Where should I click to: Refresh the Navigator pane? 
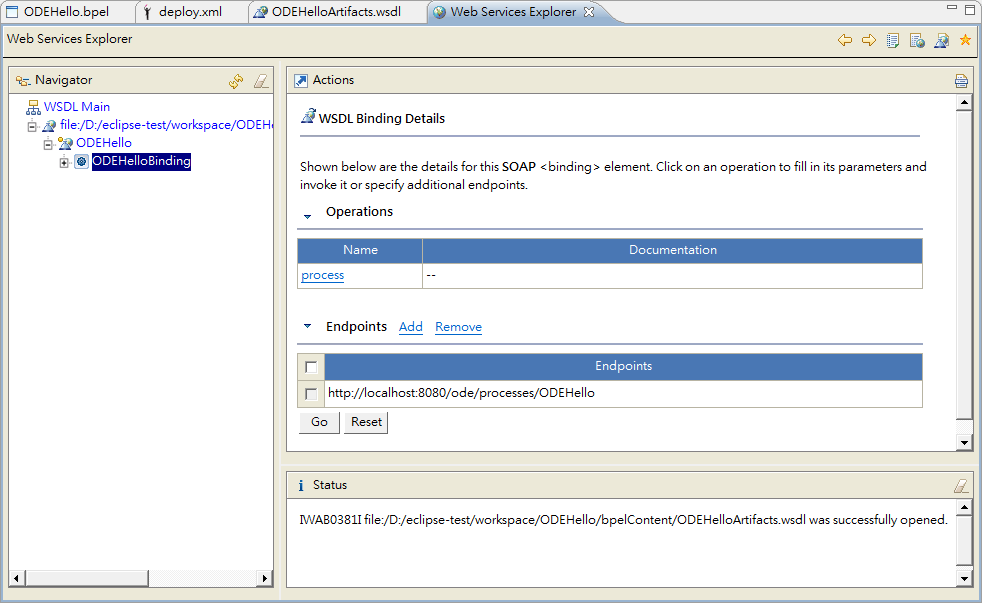tap(236, 81)
